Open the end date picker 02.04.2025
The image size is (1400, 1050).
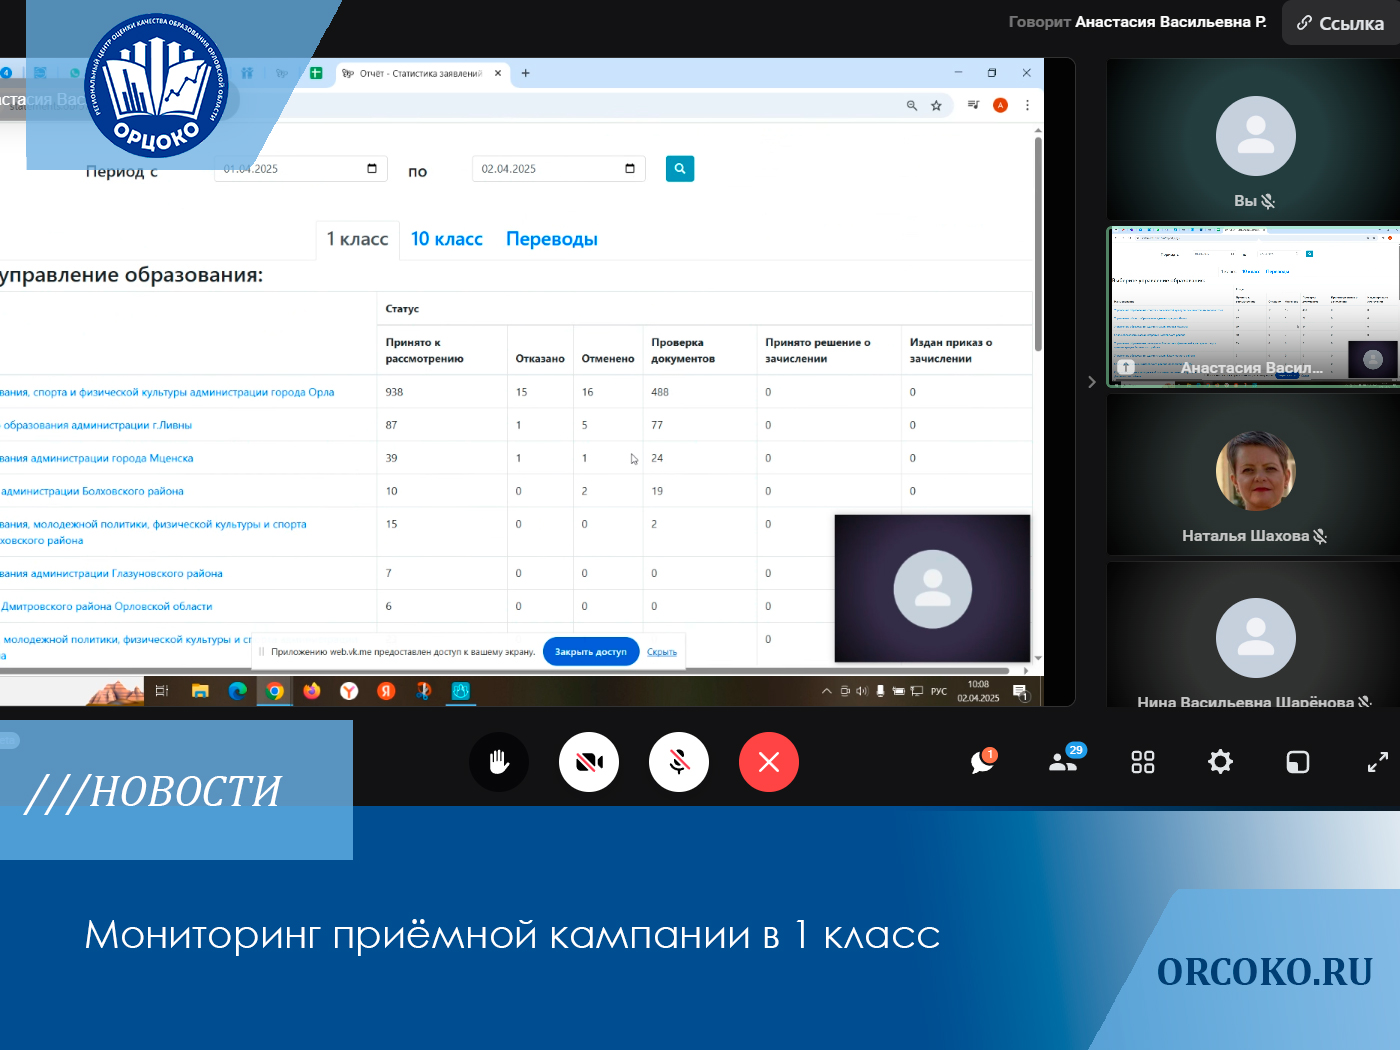pyautogui.click(x=629, y=169)
